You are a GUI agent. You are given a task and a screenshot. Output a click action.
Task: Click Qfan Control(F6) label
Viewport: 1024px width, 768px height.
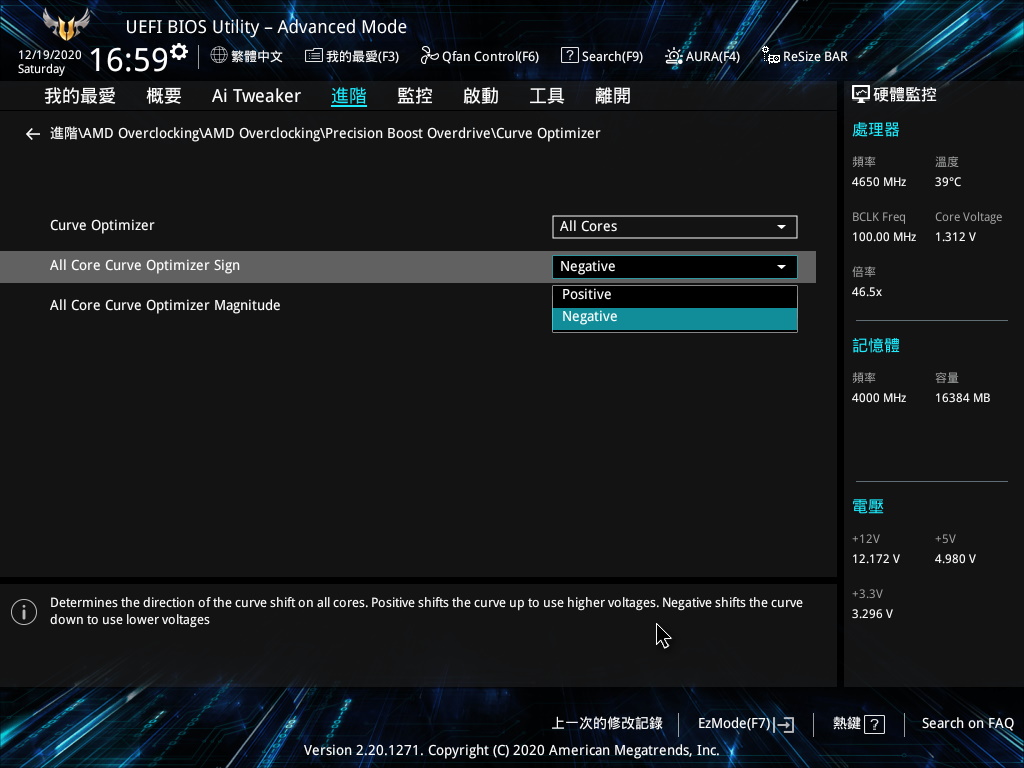(x=490, y=56)
